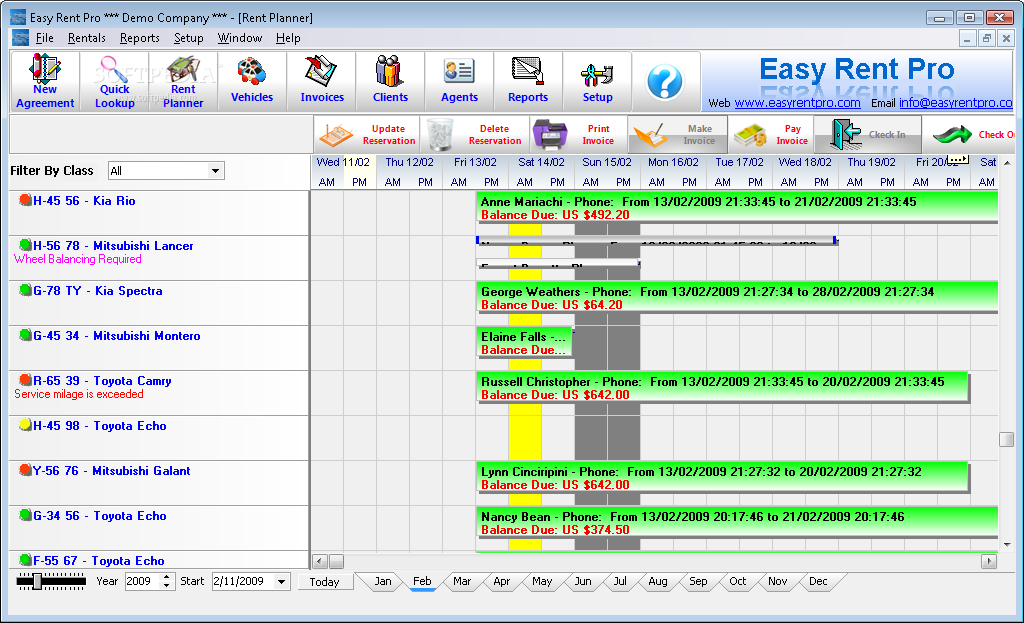
Task: Open the New Agreement tool
Action: point(45,81)
